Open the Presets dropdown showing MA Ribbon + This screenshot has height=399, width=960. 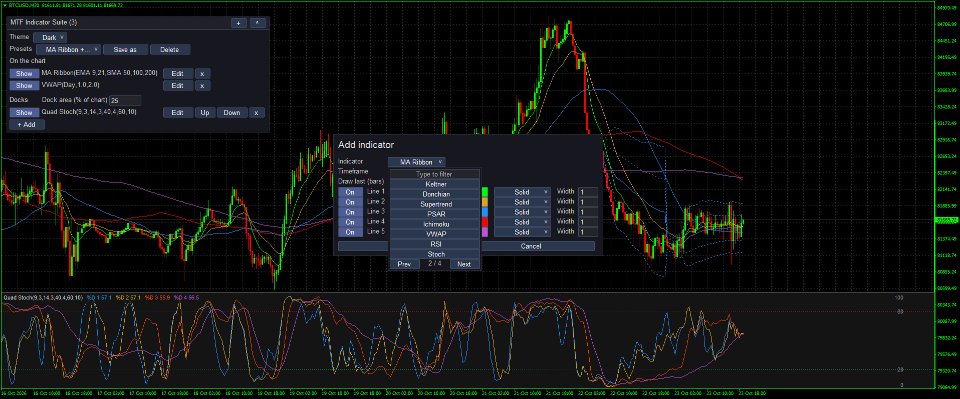(68, 50)
